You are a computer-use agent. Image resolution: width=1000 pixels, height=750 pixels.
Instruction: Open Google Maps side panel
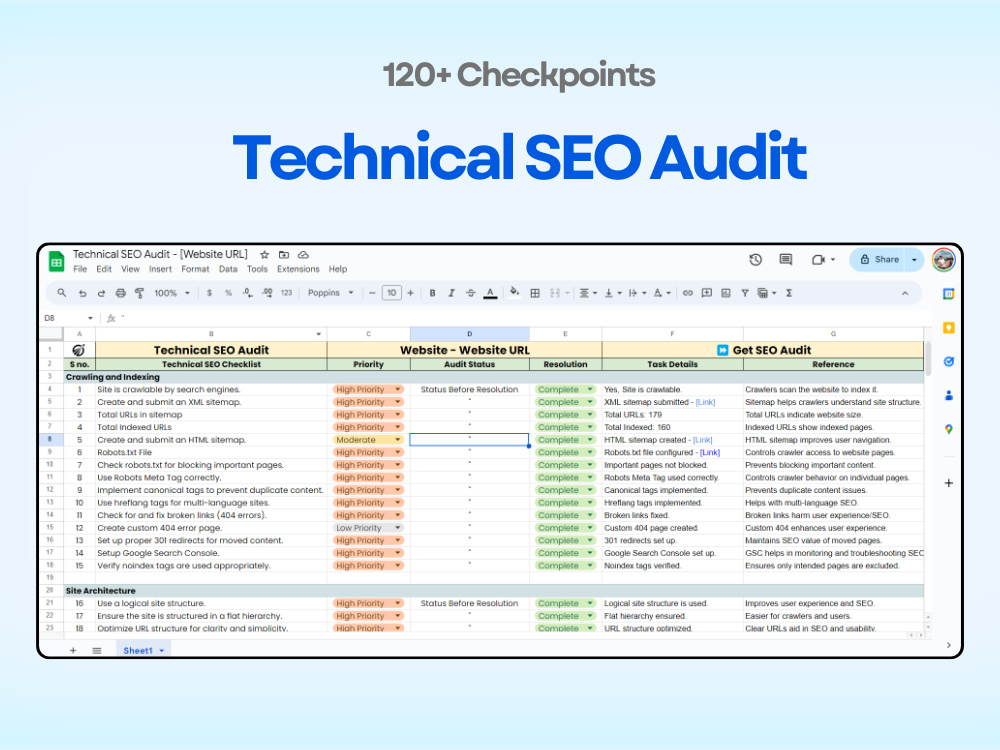click(948, 429)
